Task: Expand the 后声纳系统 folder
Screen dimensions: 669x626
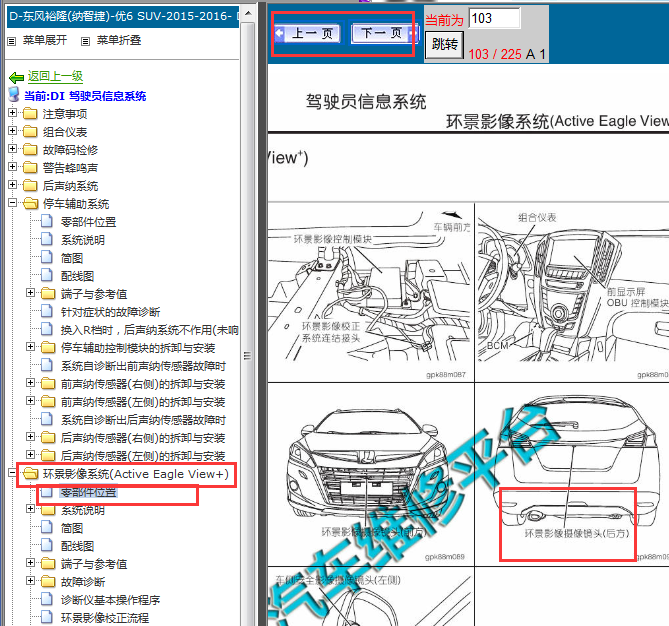Action: [12, 185]
